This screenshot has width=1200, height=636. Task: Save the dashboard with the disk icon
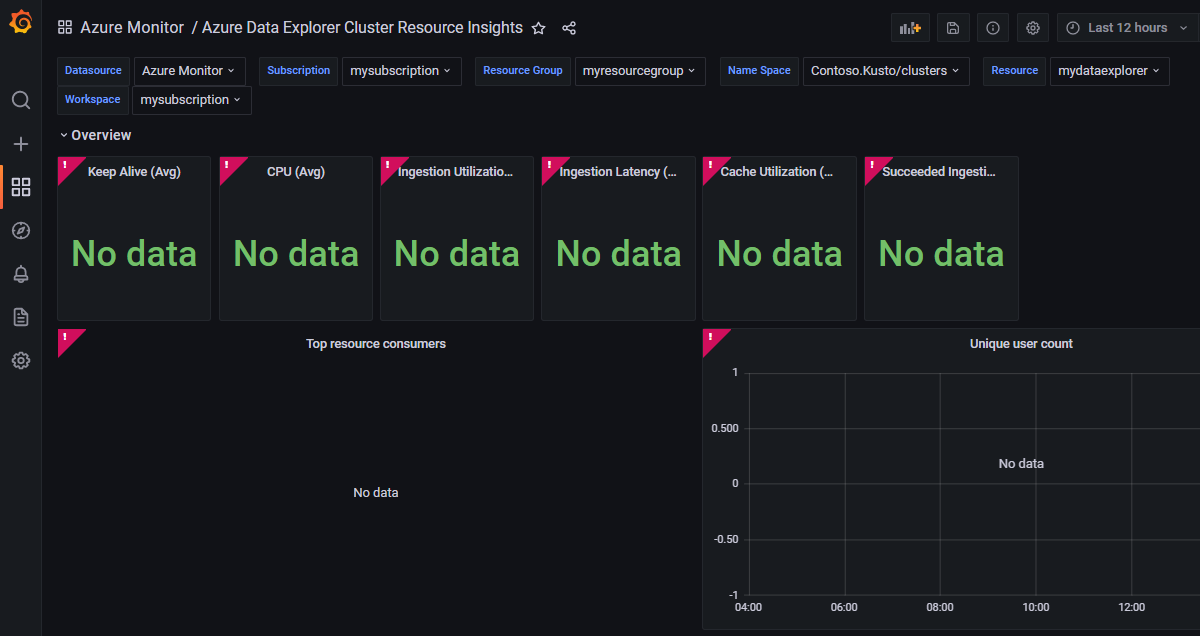click(952, 27)
